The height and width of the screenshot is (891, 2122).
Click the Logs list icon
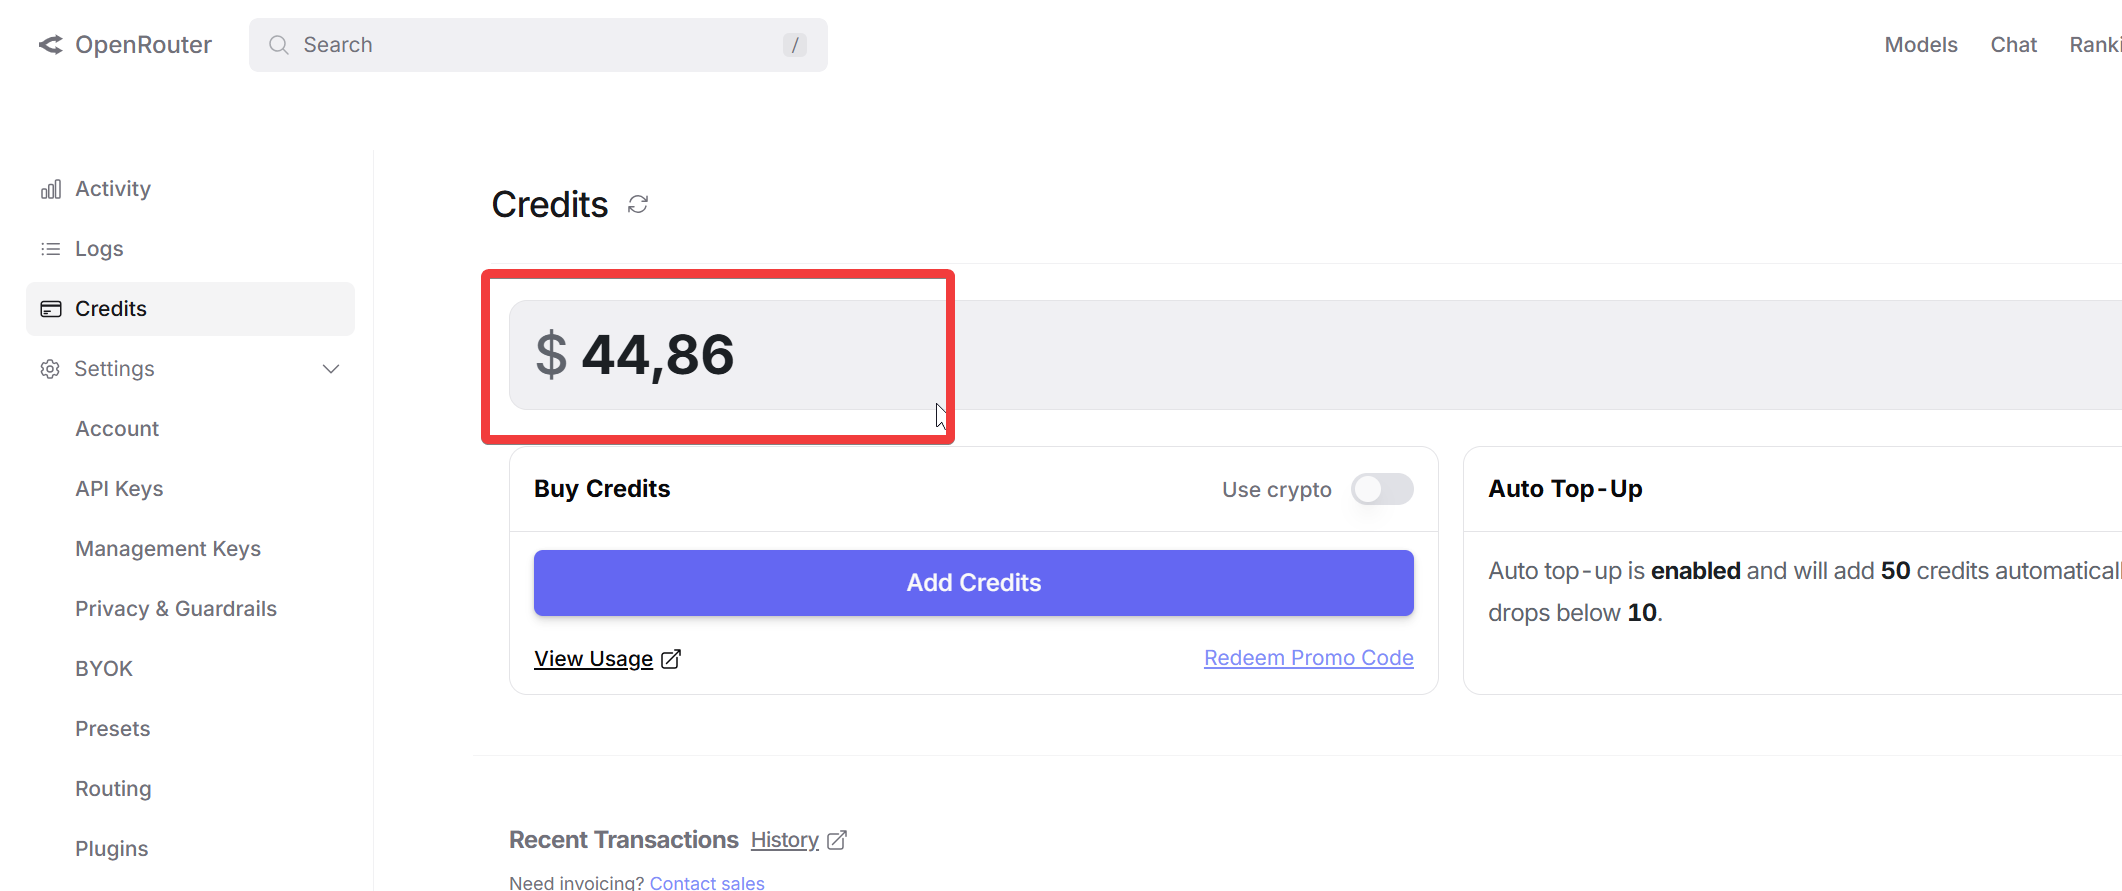click(x=51, y=249)
